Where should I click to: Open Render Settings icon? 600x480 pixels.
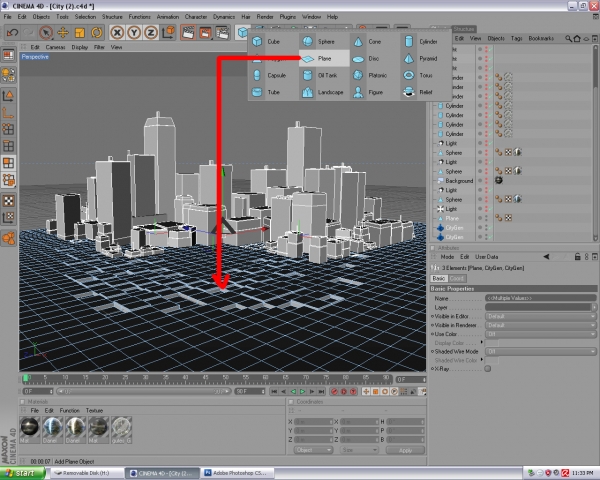(222, 33)
